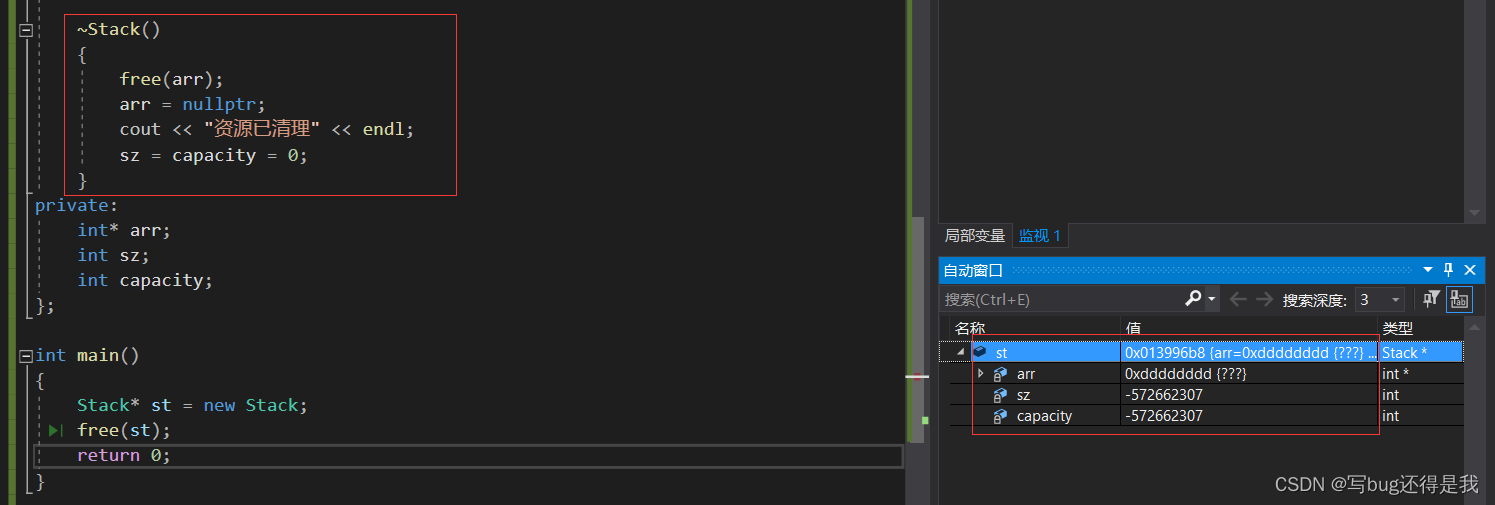Click the Autos list scroll-up arrow
The width and height of the screenshot is (1495, 505).
(1472, 328)
